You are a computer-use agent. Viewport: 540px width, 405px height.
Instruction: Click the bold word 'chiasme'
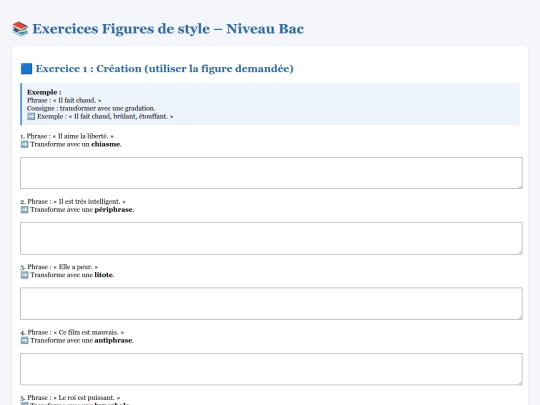[106, 144]
